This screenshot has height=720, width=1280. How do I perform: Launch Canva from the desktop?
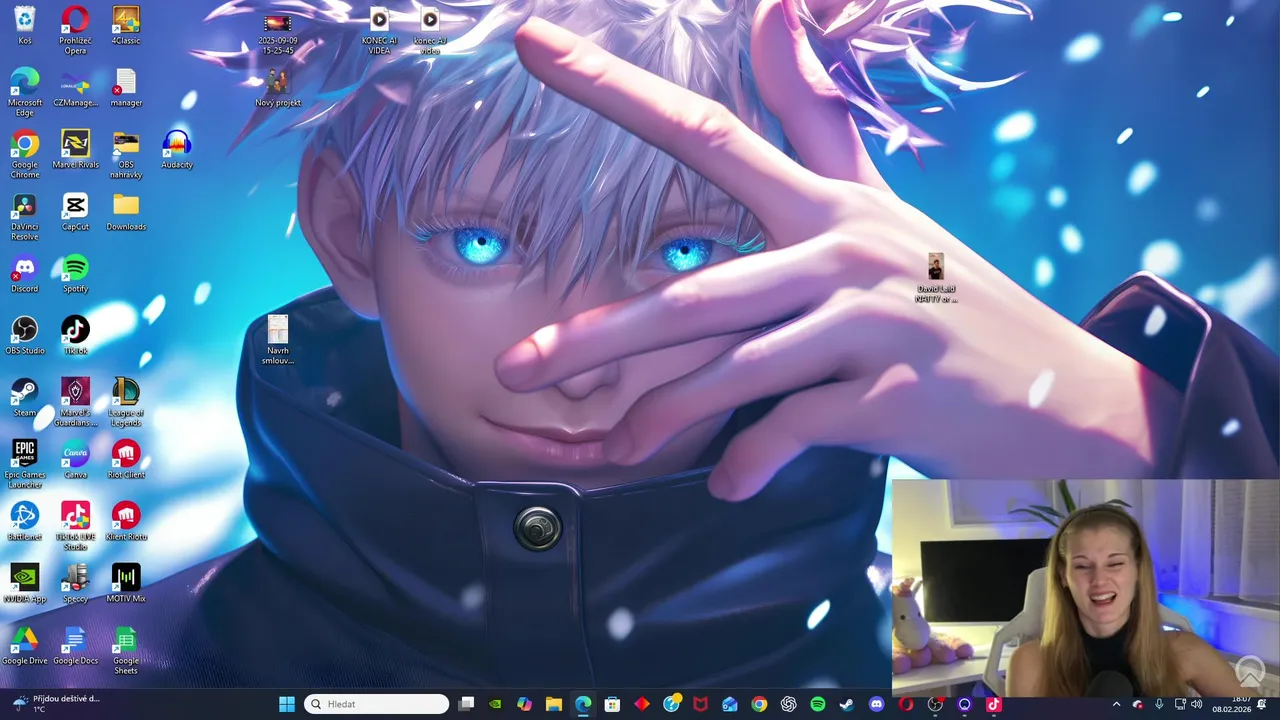(x=75, y=460)
